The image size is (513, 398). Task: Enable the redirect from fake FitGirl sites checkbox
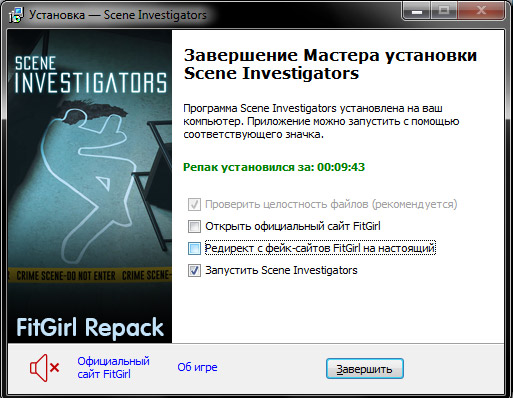194,248
